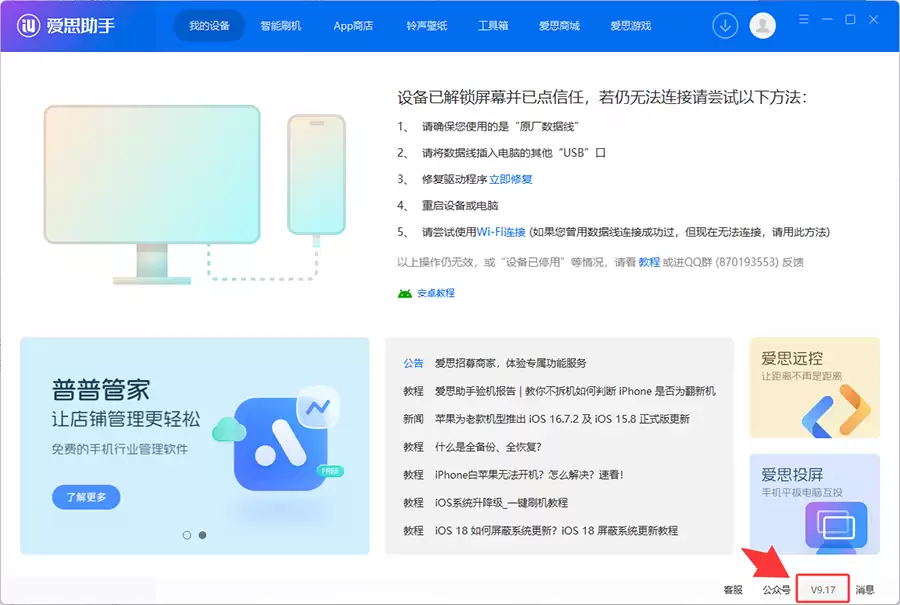Image resolution: width=900 pixels, height=605 pixels.
Task: Go to the 爱思游戏 tab
Action: (x=630, y=26)
